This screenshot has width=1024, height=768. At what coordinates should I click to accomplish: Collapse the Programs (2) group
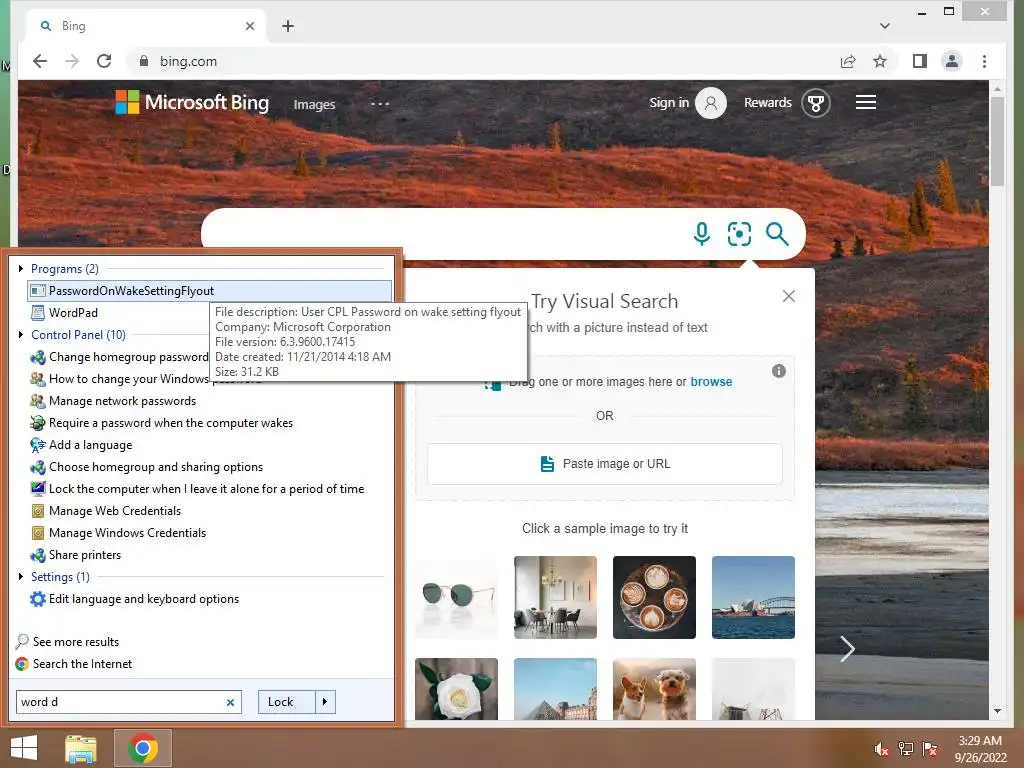pyautogui.click(x=21, y=268)
